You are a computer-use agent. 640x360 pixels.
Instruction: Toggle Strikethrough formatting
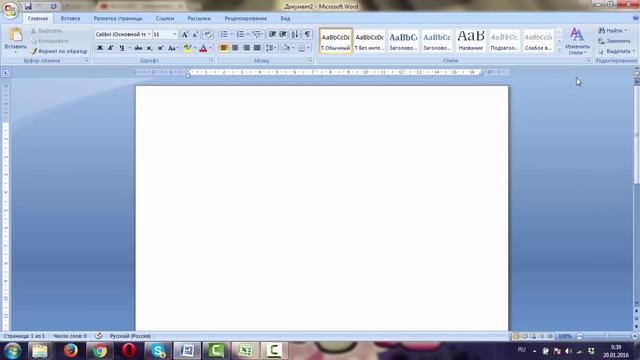(x=138, y=48)
